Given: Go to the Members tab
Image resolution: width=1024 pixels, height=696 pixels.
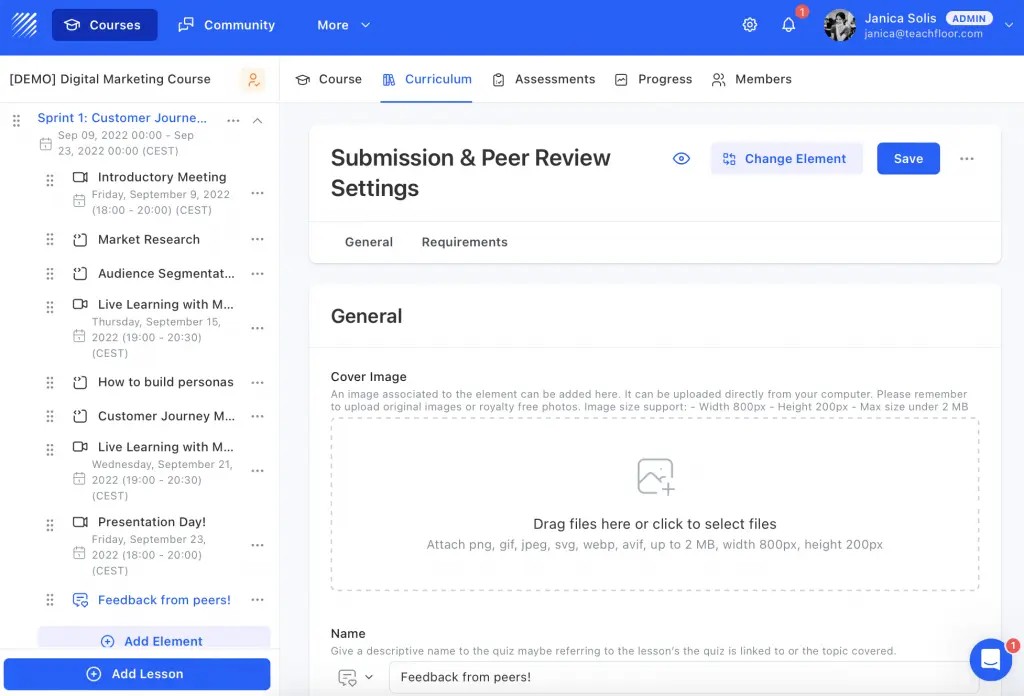Looking at the screenshot, I should (751, 79).
